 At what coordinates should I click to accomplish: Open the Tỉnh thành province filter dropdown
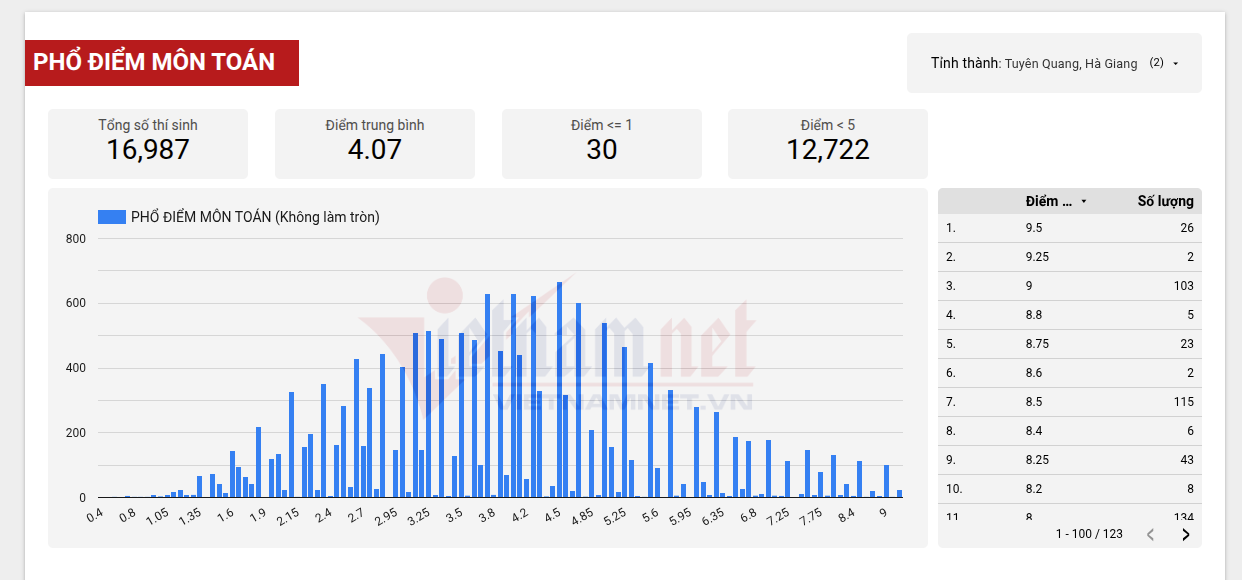coord(1054,63)
